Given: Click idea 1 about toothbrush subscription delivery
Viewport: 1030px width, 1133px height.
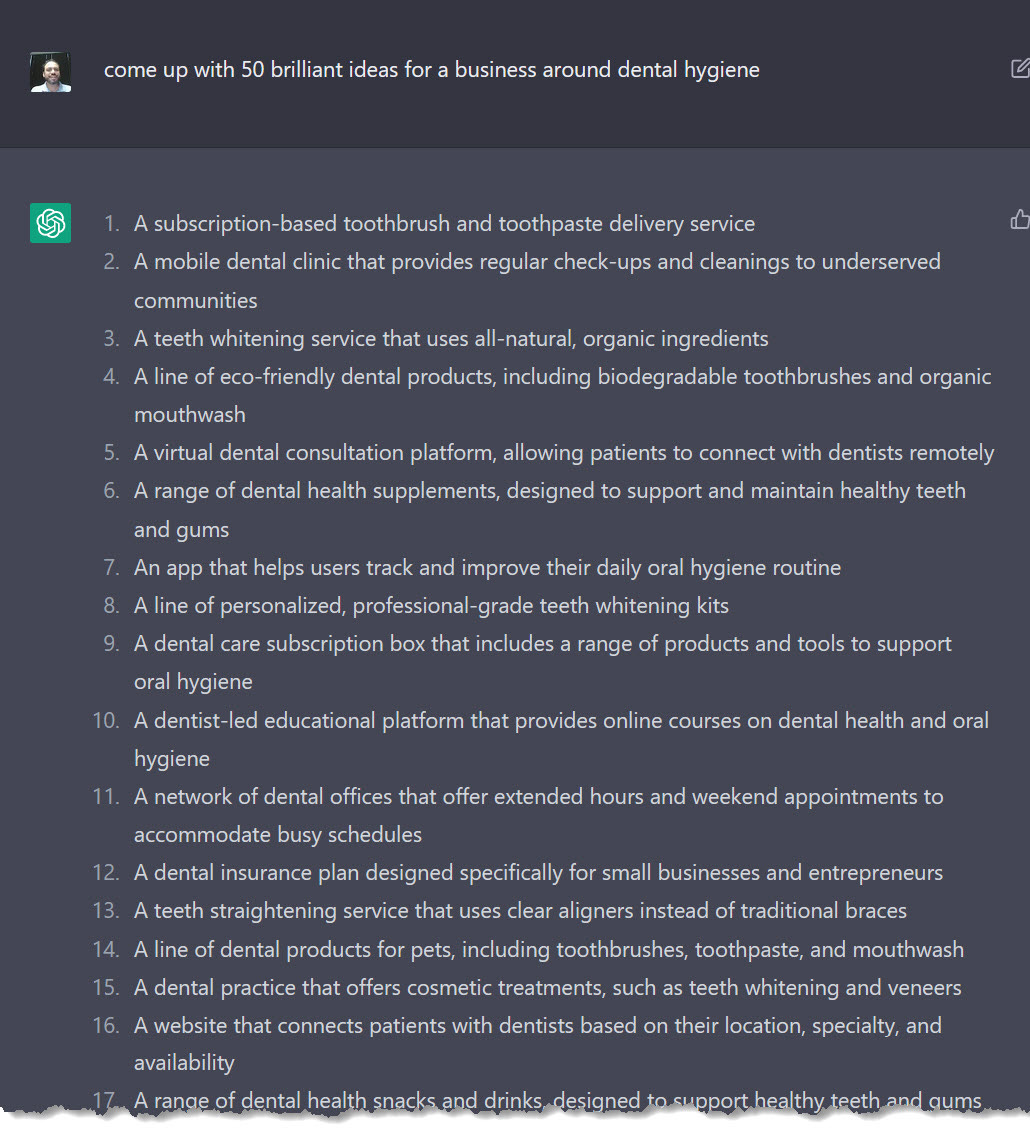Looking at the screenshot, I should tap(444, 223).
